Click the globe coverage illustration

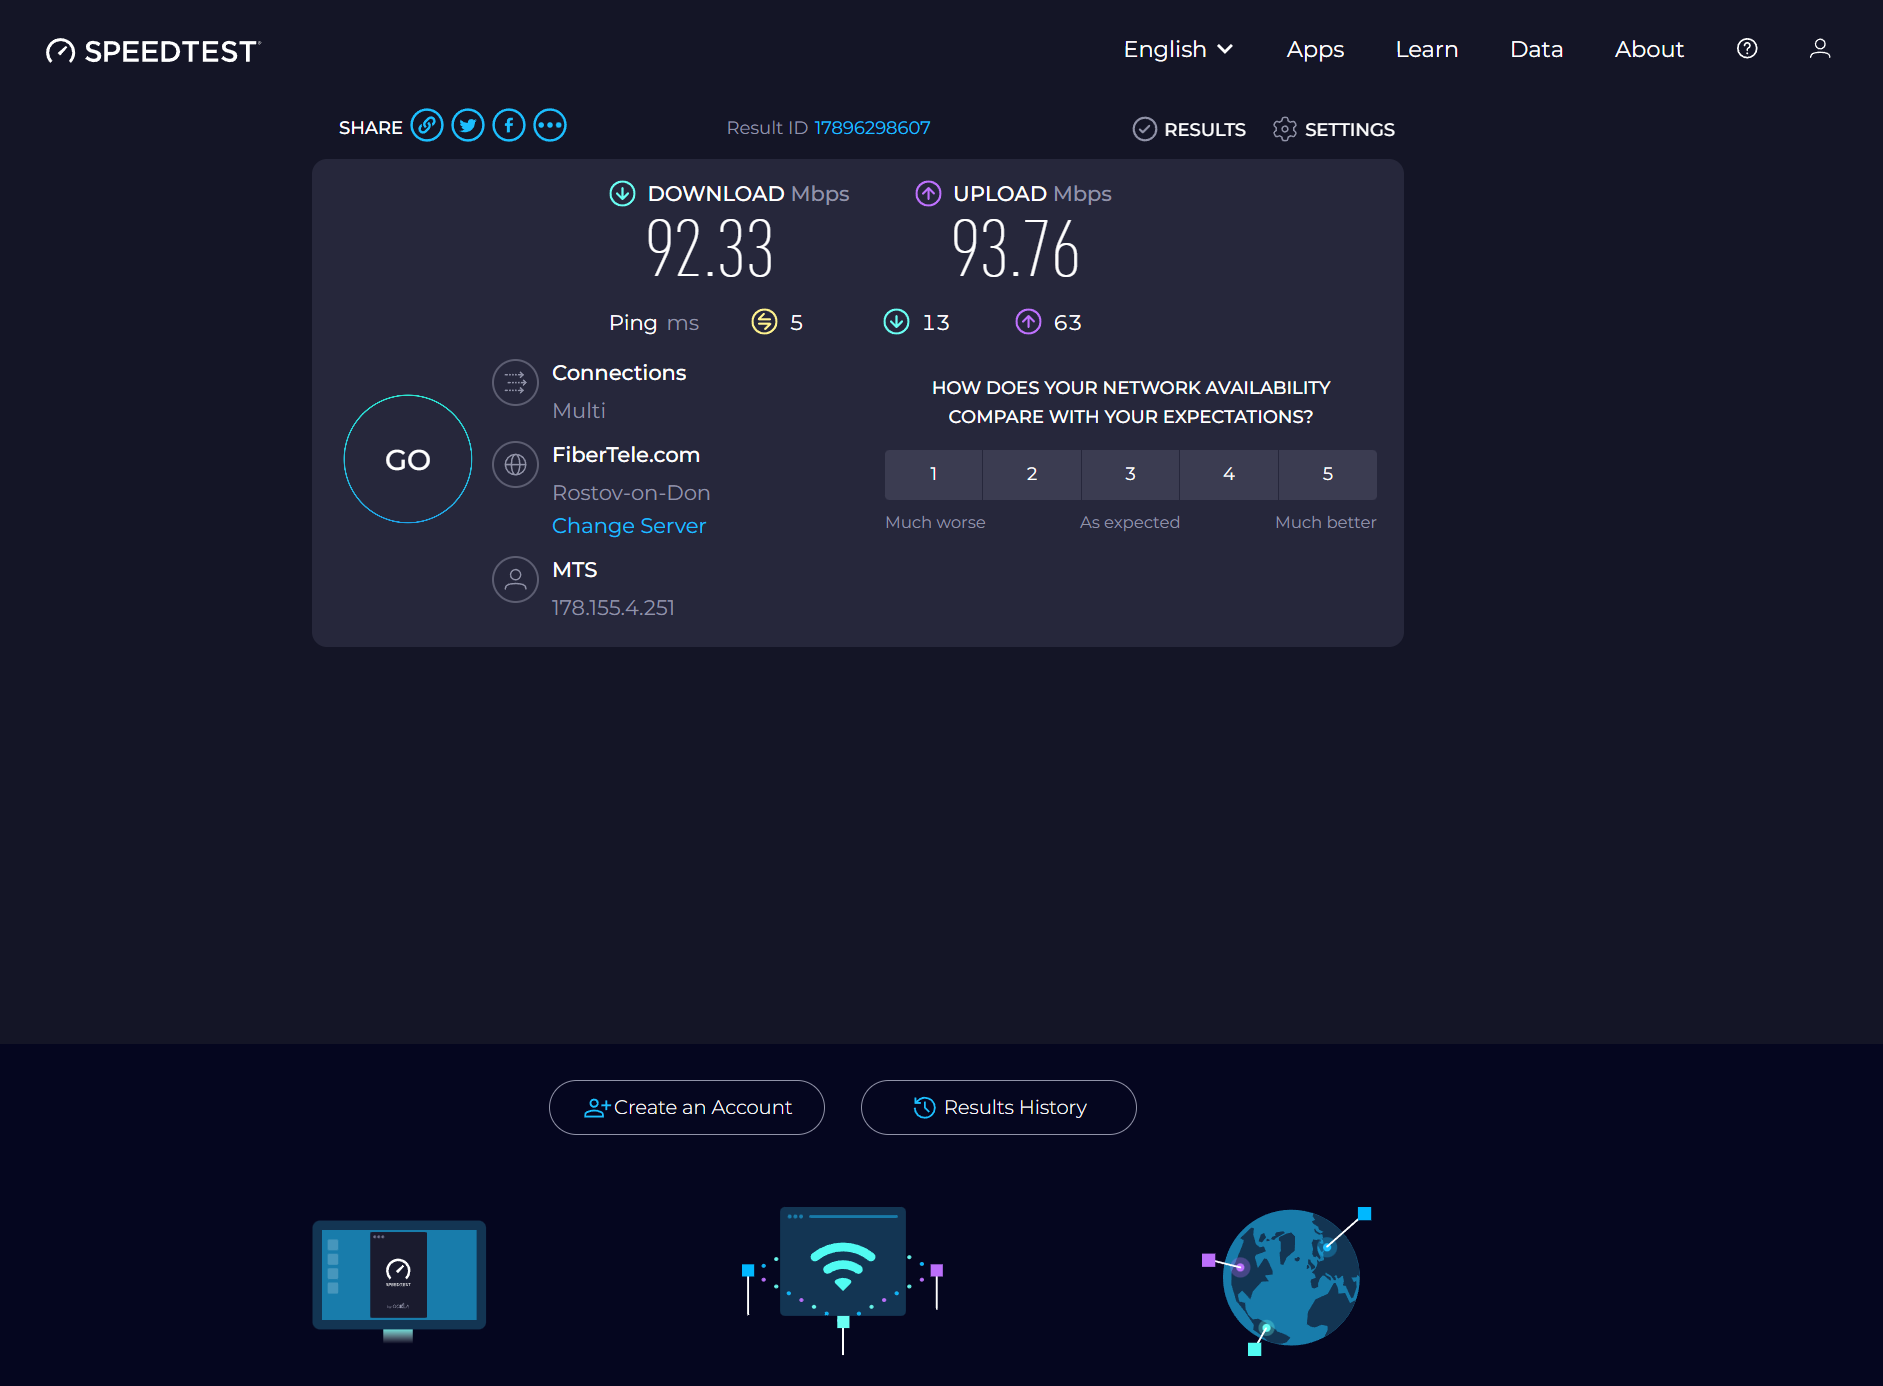(x=1287, y=1280)
